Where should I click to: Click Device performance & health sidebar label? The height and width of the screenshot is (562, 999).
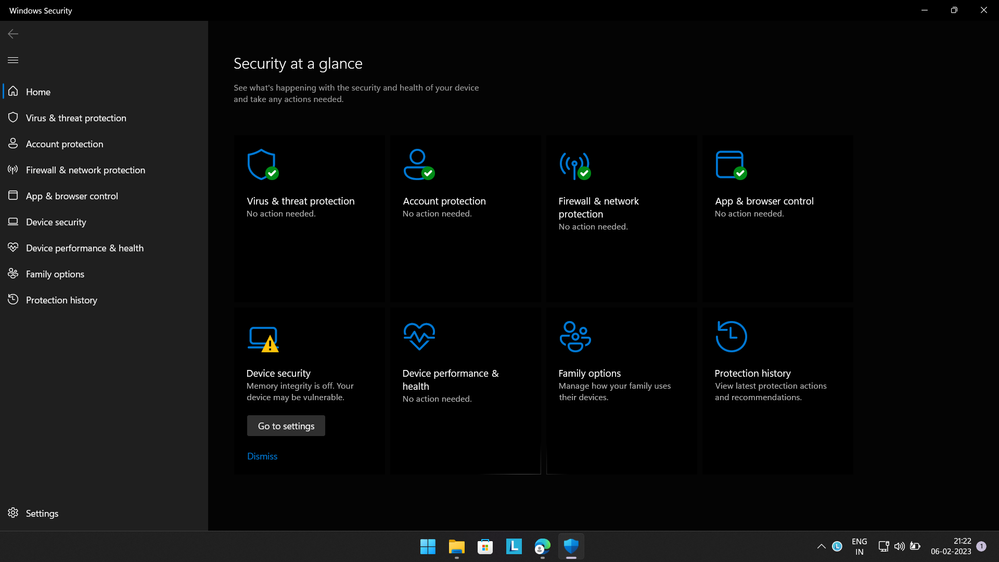point(85,249)
